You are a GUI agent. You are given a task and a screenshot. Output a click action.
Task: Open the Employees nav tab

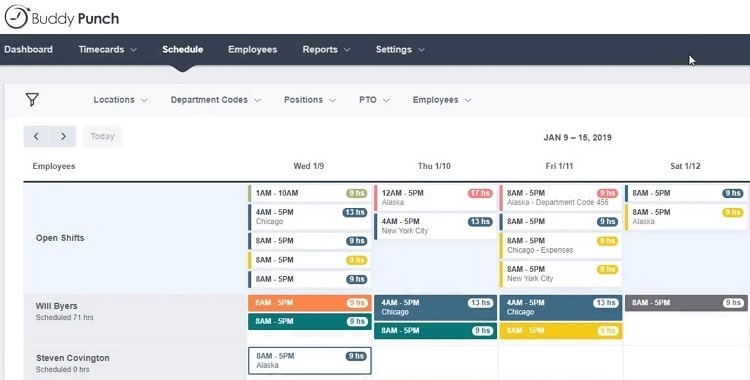tap(253, 49)
